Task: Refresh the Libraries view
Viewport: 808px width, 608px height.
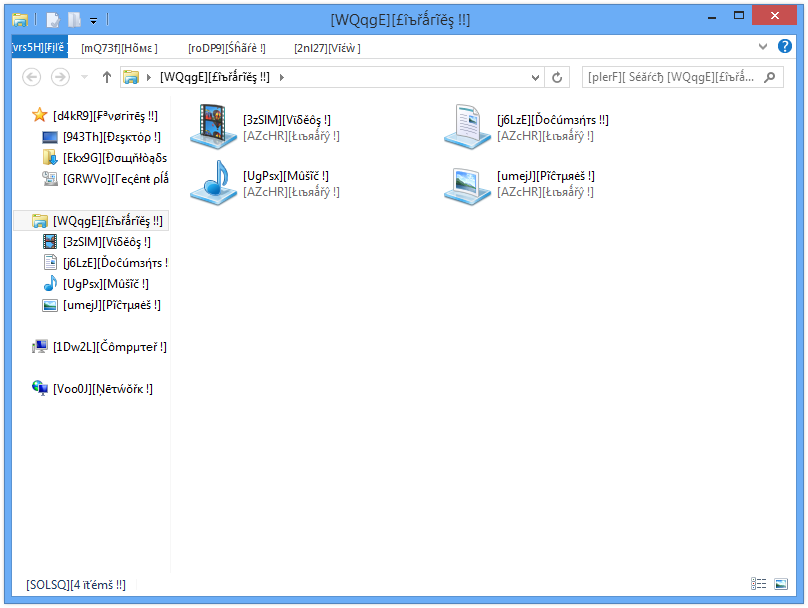Action: (557, 78)
